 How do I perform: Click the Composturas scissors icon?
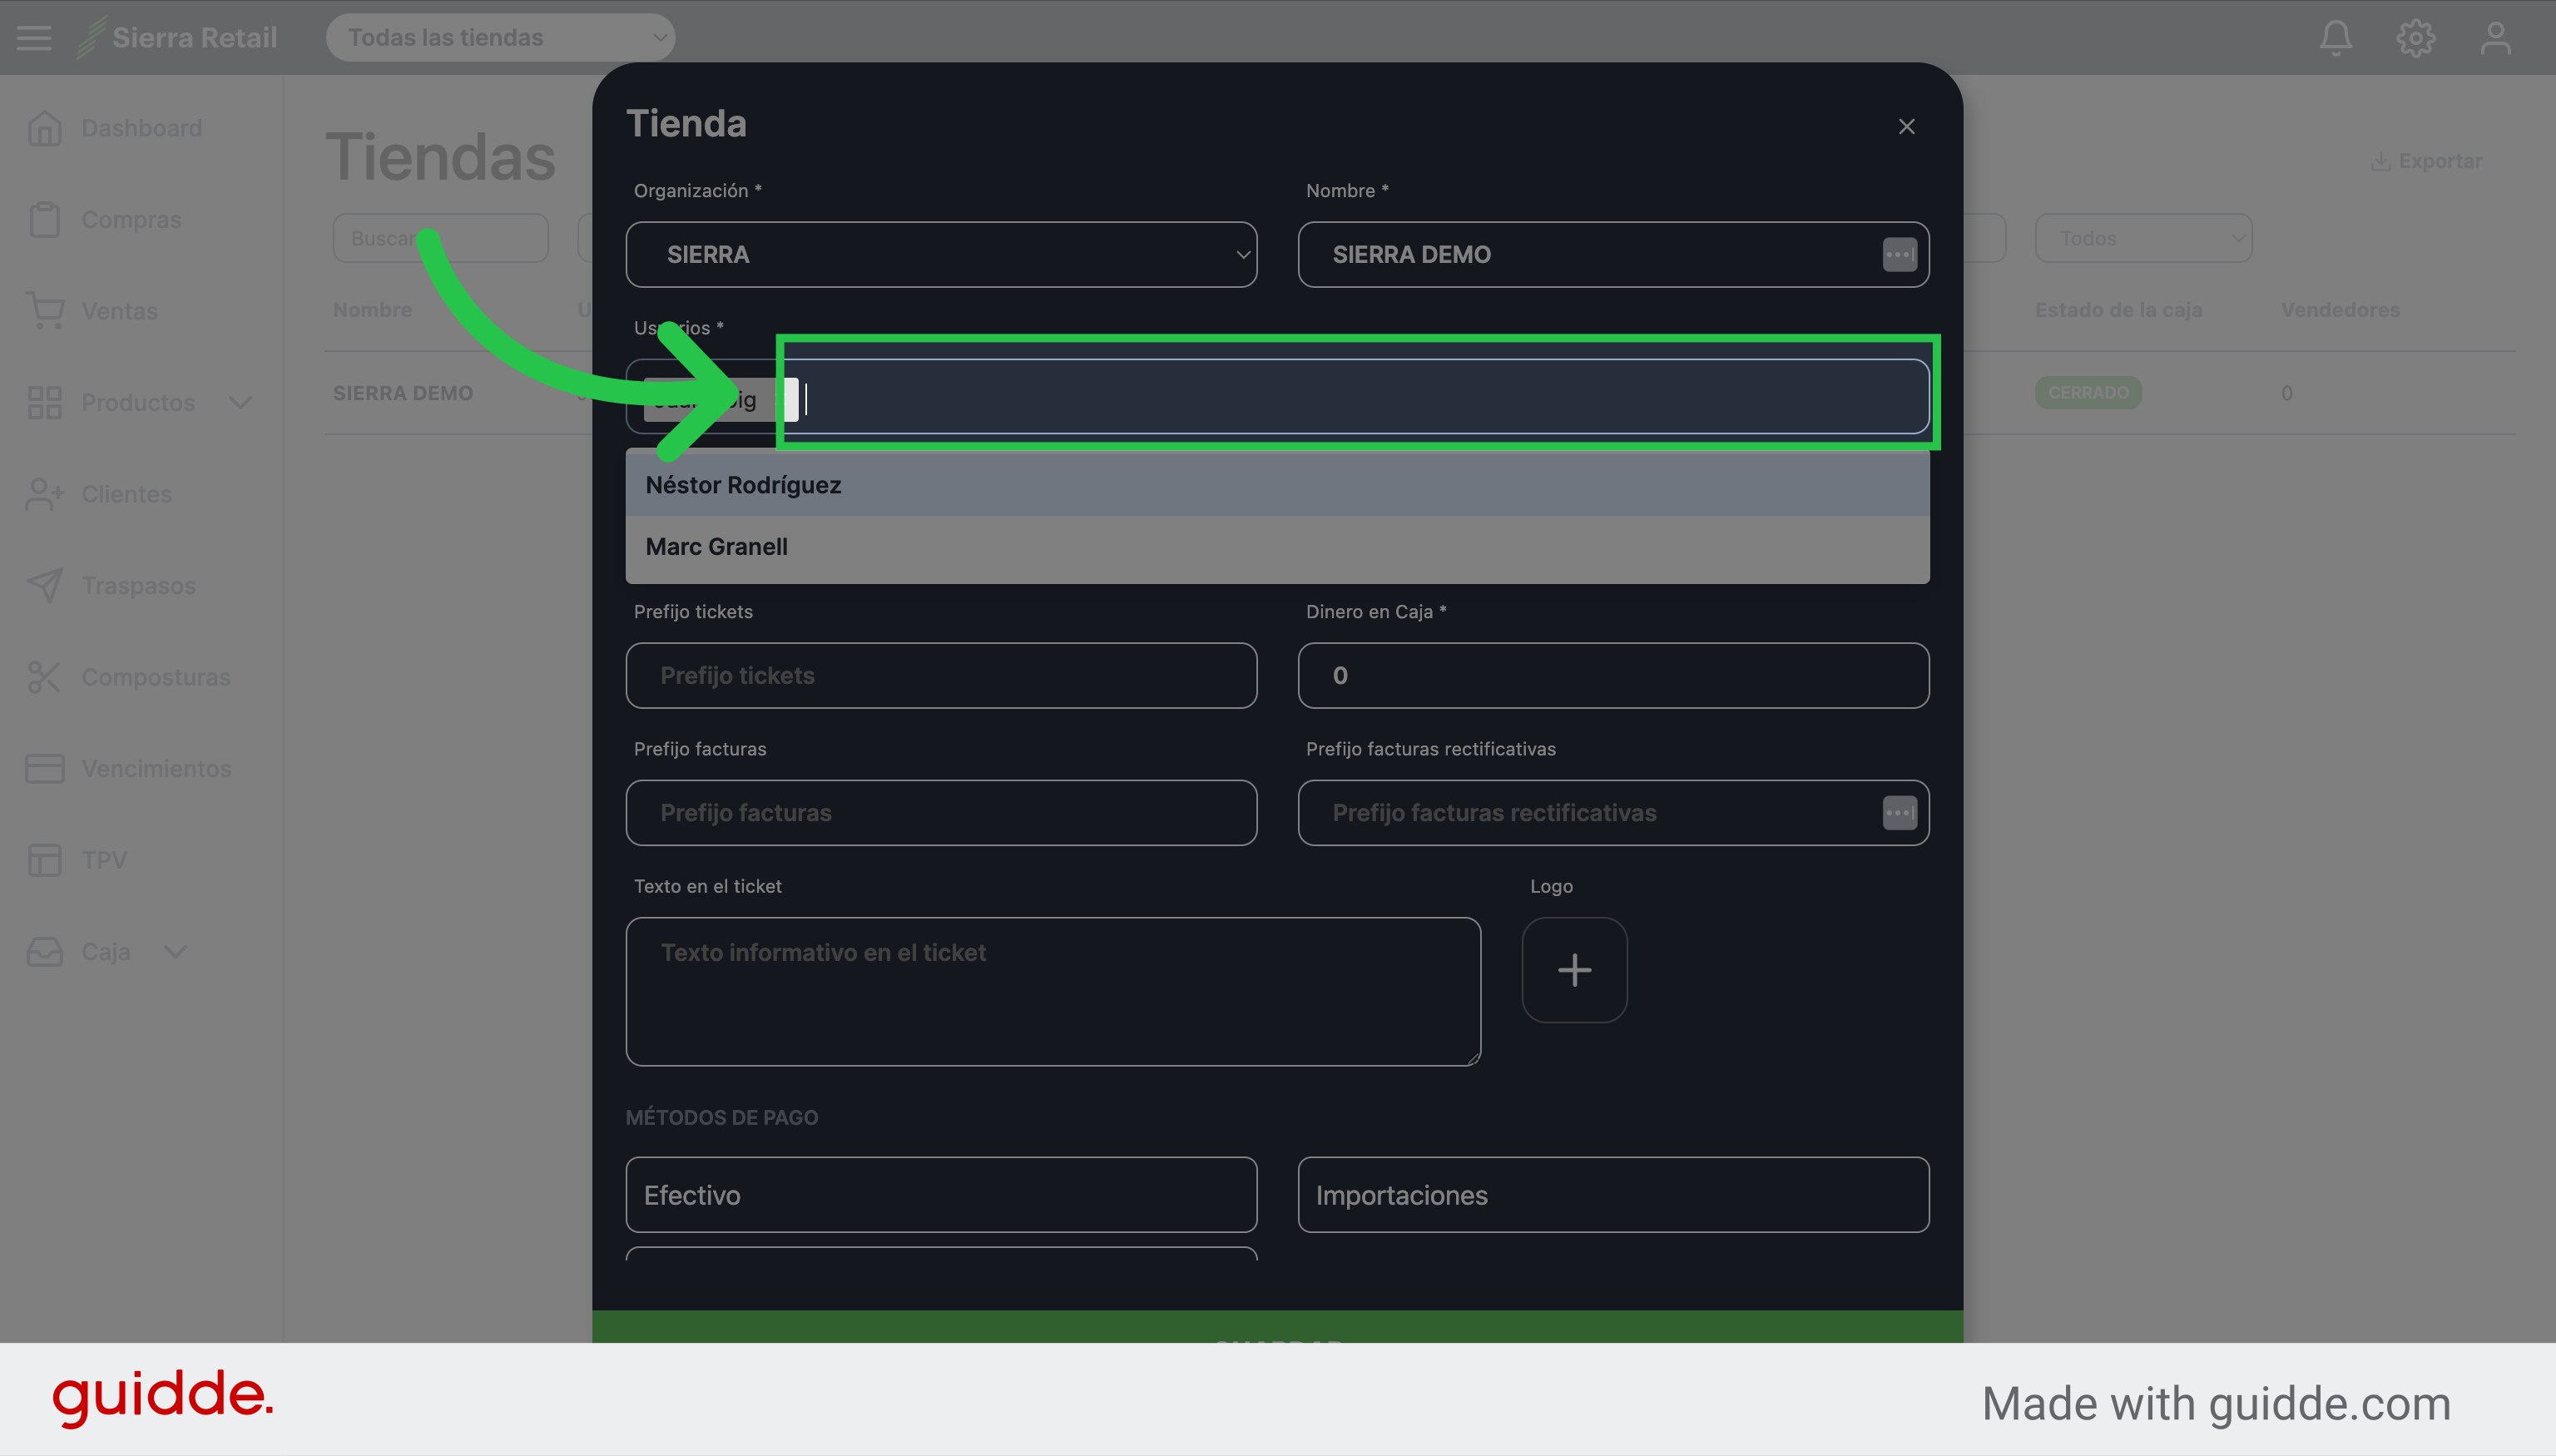pyautogui.click(x=45, y=677)
